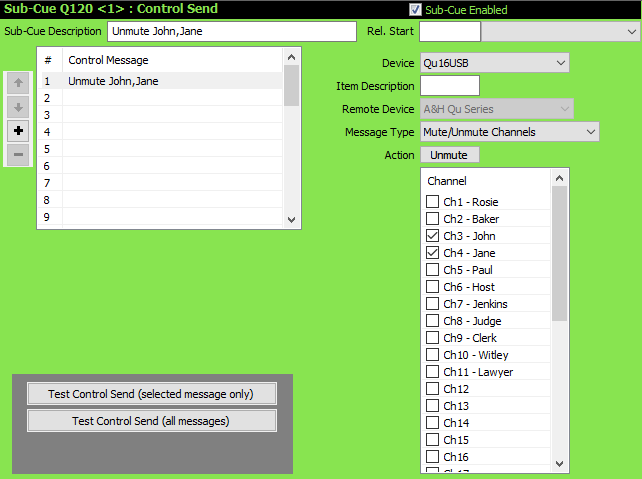Image resolution: width=642 pixels, height=479 pixels.
Task: Click control message list scroll up arrow
Action: tap(291, 57)
